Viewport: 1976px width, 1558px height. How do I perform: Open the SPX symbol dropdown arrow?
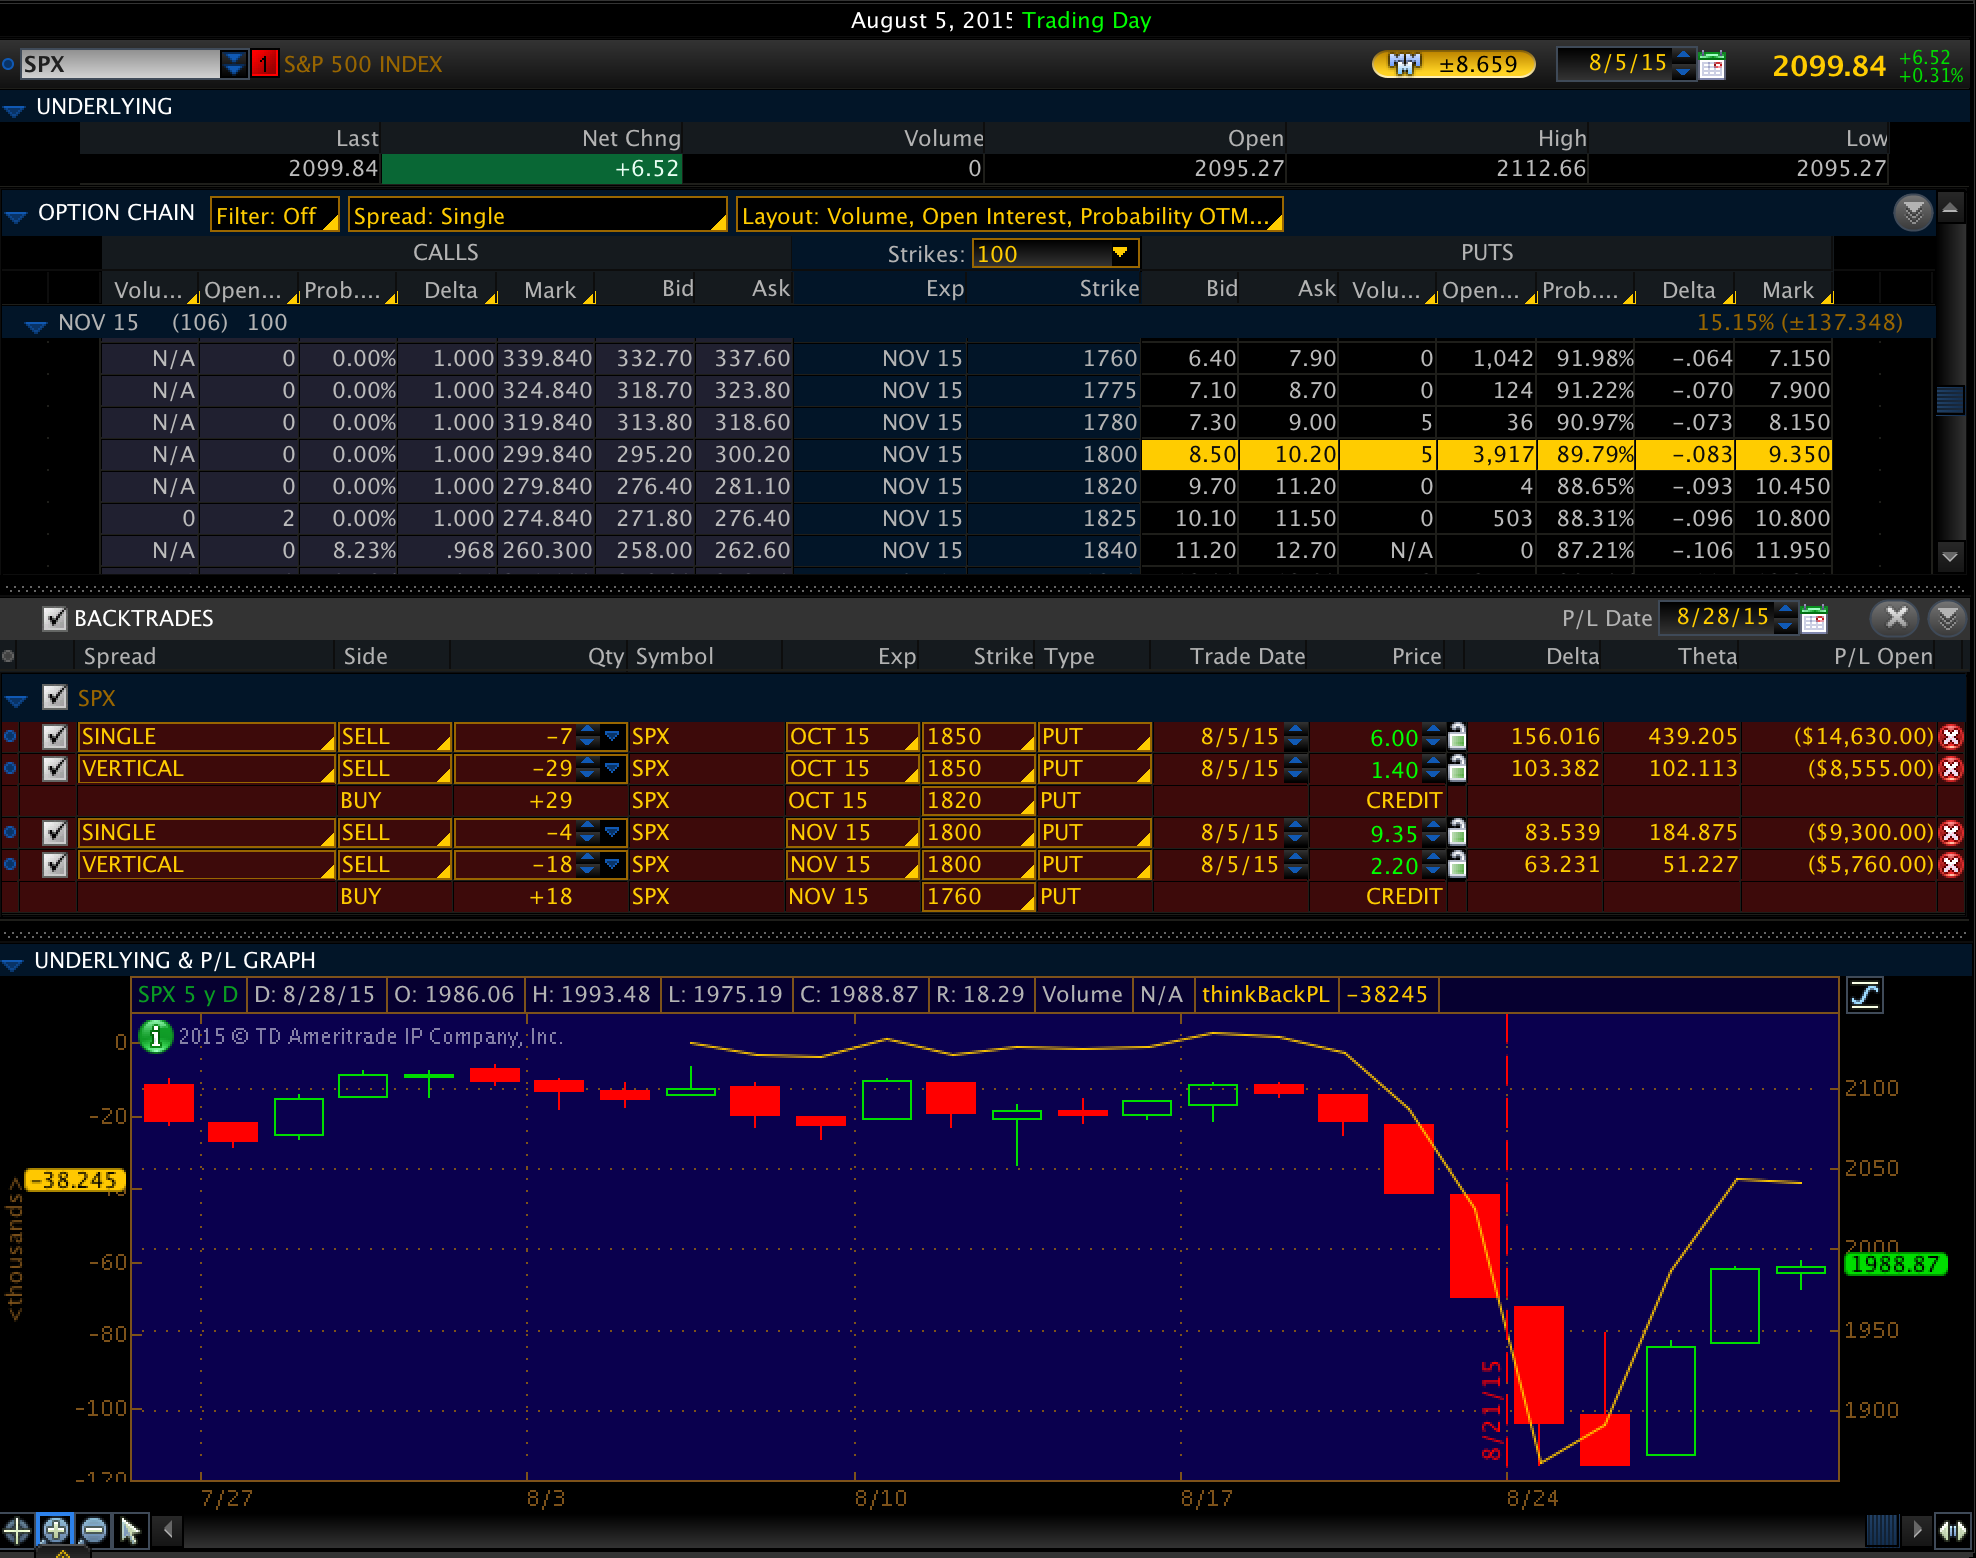234,64
